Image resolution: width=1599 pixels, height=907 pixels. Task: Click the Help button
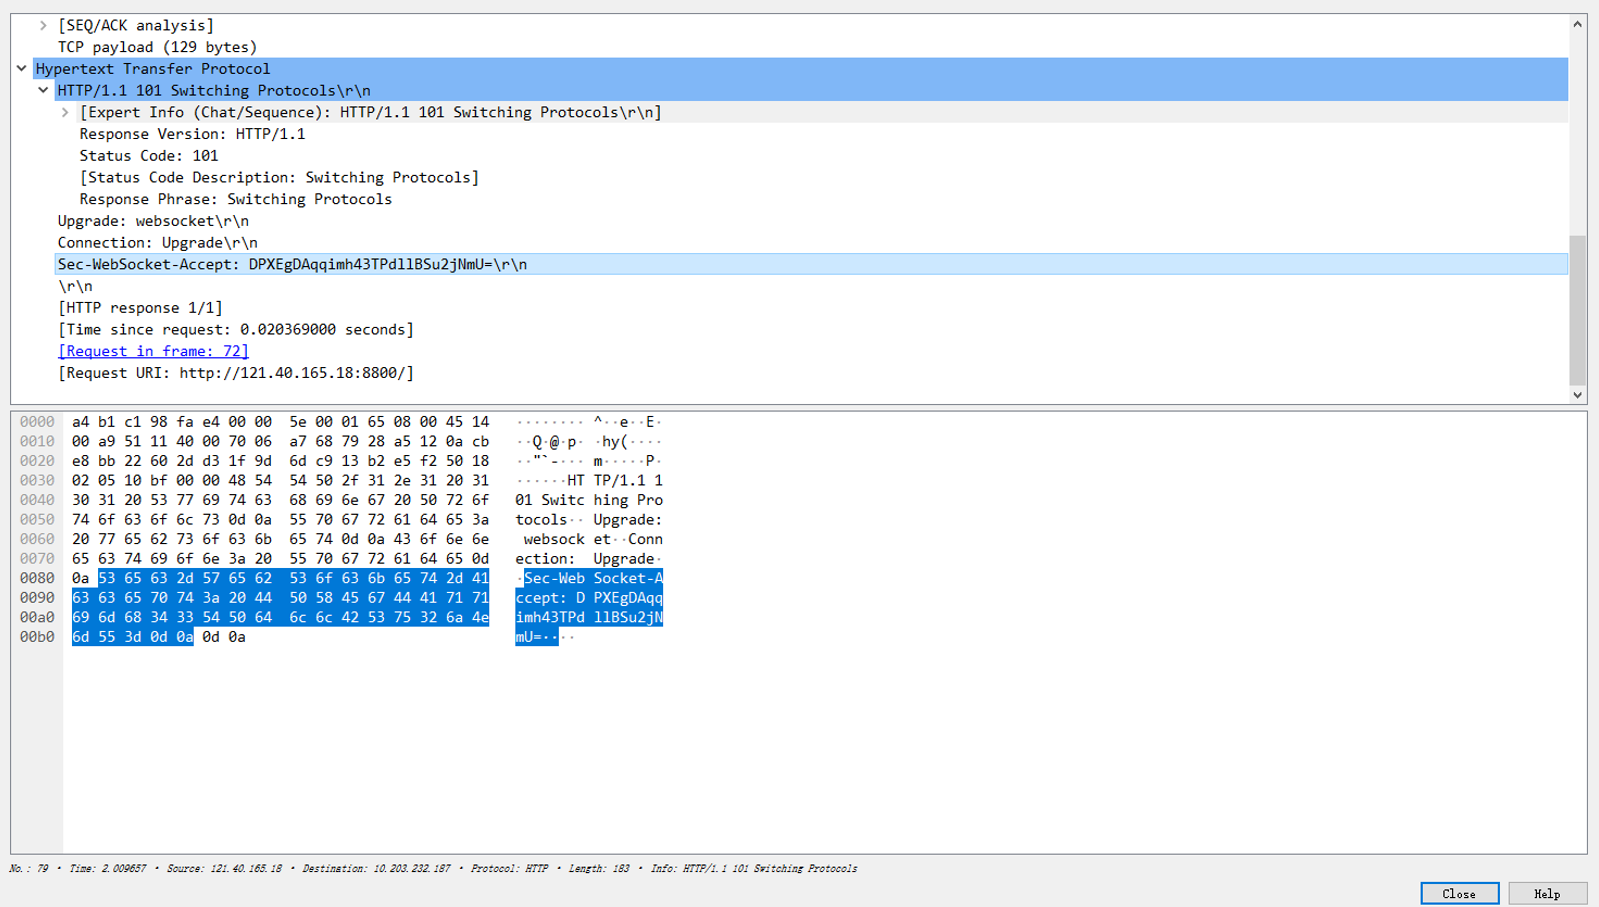[x=1547, y=893]
